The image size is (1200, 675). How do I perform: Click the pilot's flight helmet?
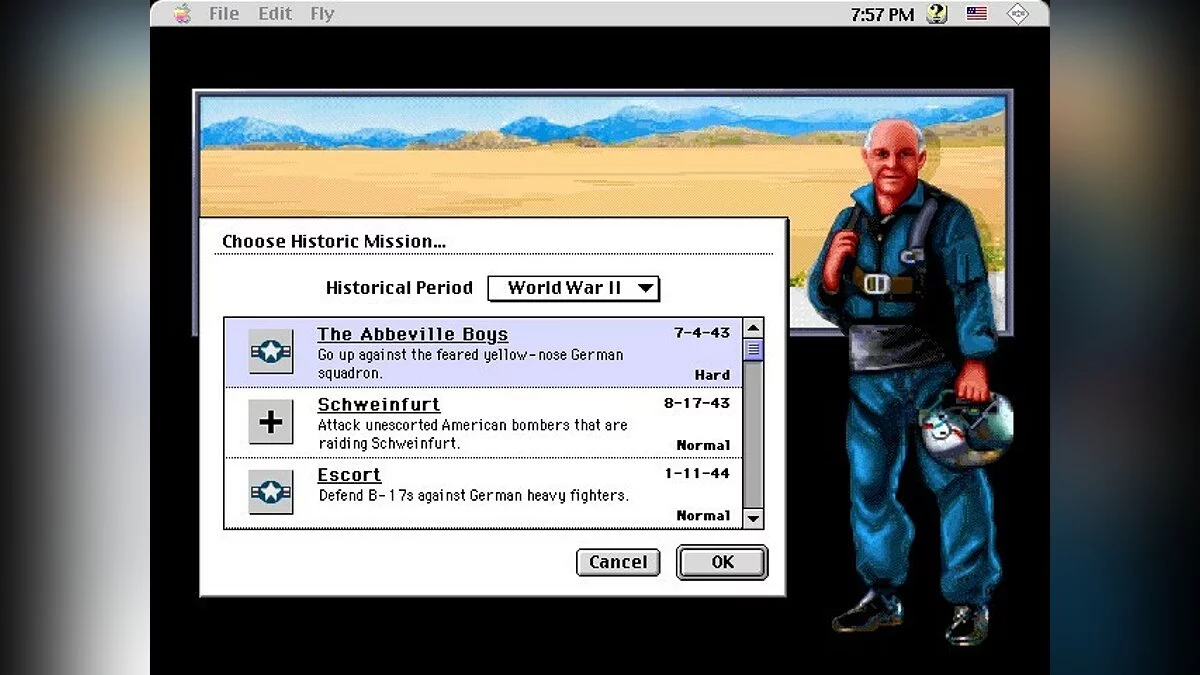pos(965,430)
